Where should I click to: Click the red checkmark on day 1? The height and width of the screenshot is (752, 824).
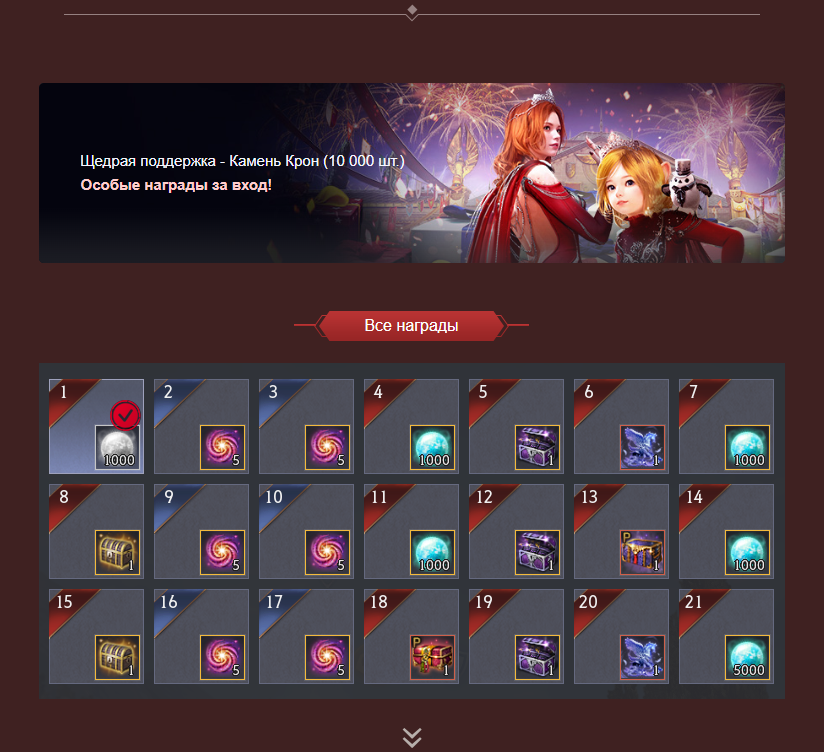pos(125,416)
